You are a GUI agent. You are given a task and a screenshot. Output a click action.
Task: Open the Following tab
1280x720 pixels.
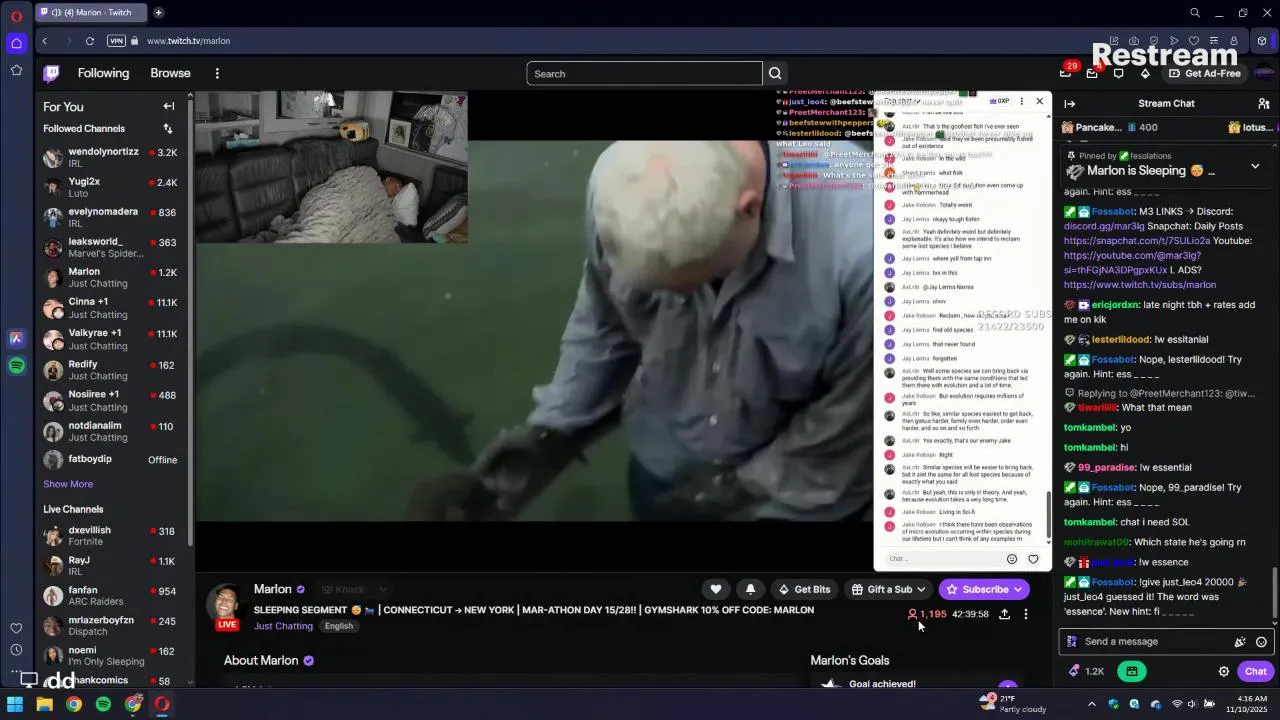pos(103,73)
